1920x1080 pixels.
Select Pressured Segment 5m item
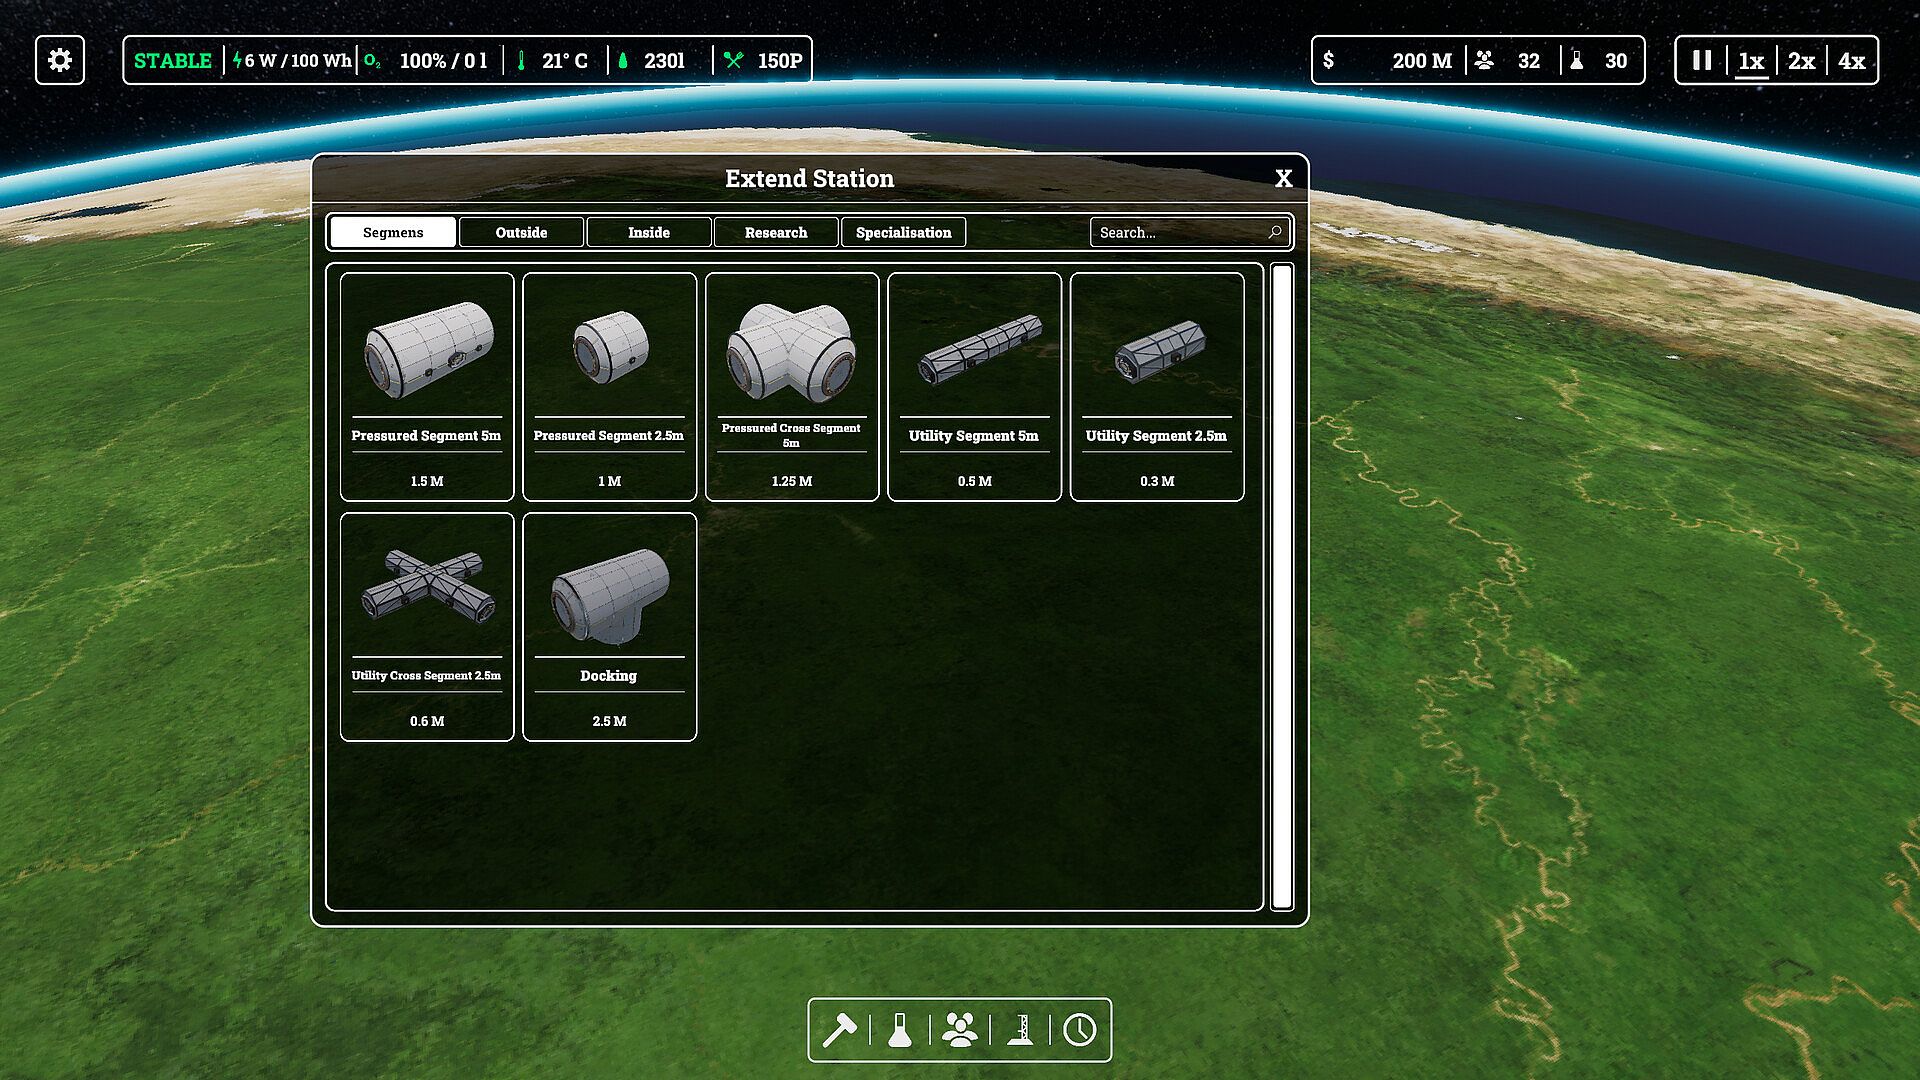(427, 386)
